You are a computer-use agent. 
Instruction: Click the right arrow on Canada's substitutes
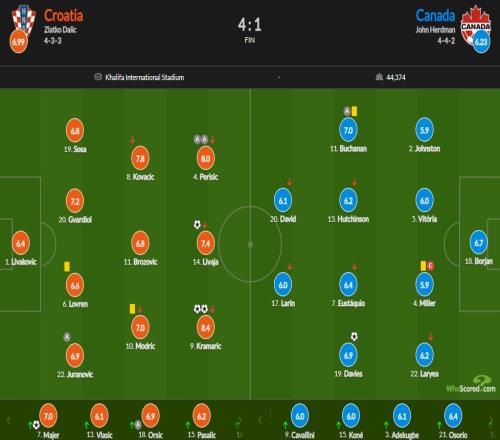click(x=491, y=421)
